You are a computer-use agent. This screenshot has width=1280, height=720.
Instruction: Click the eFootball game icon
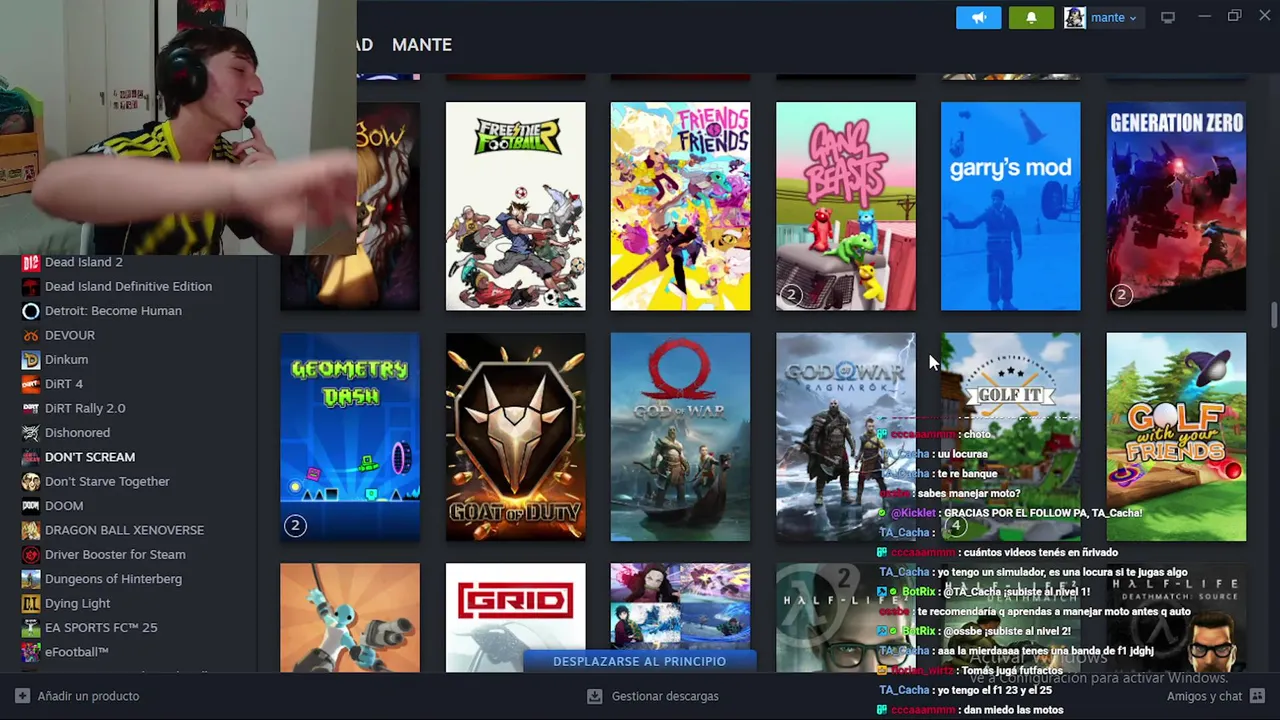pos(31,652)
